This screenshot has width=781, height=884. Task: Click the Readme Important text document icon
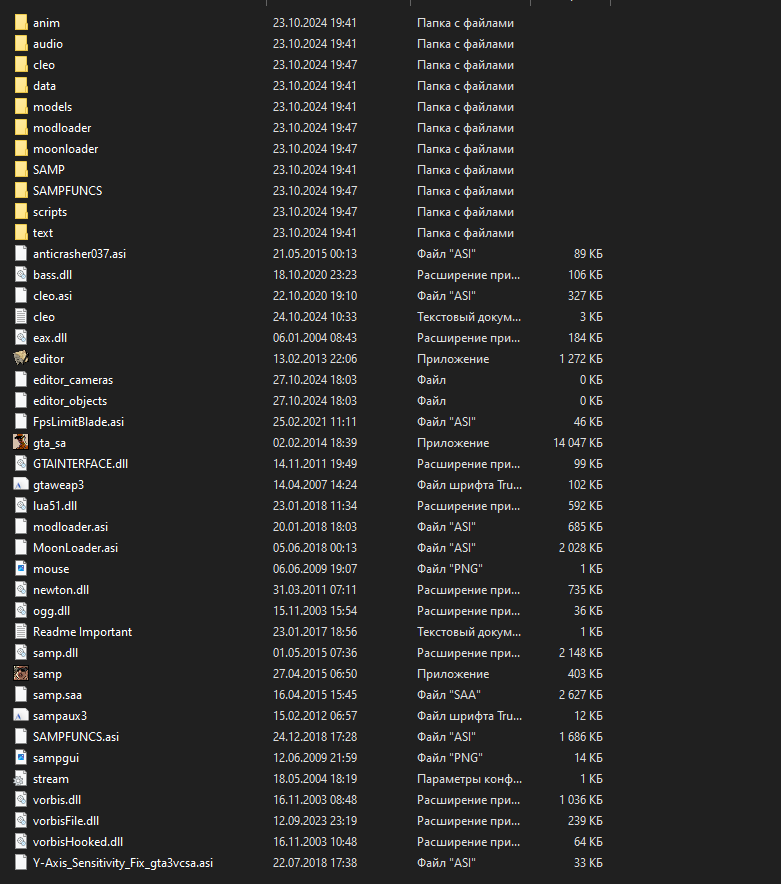point(21,631)
